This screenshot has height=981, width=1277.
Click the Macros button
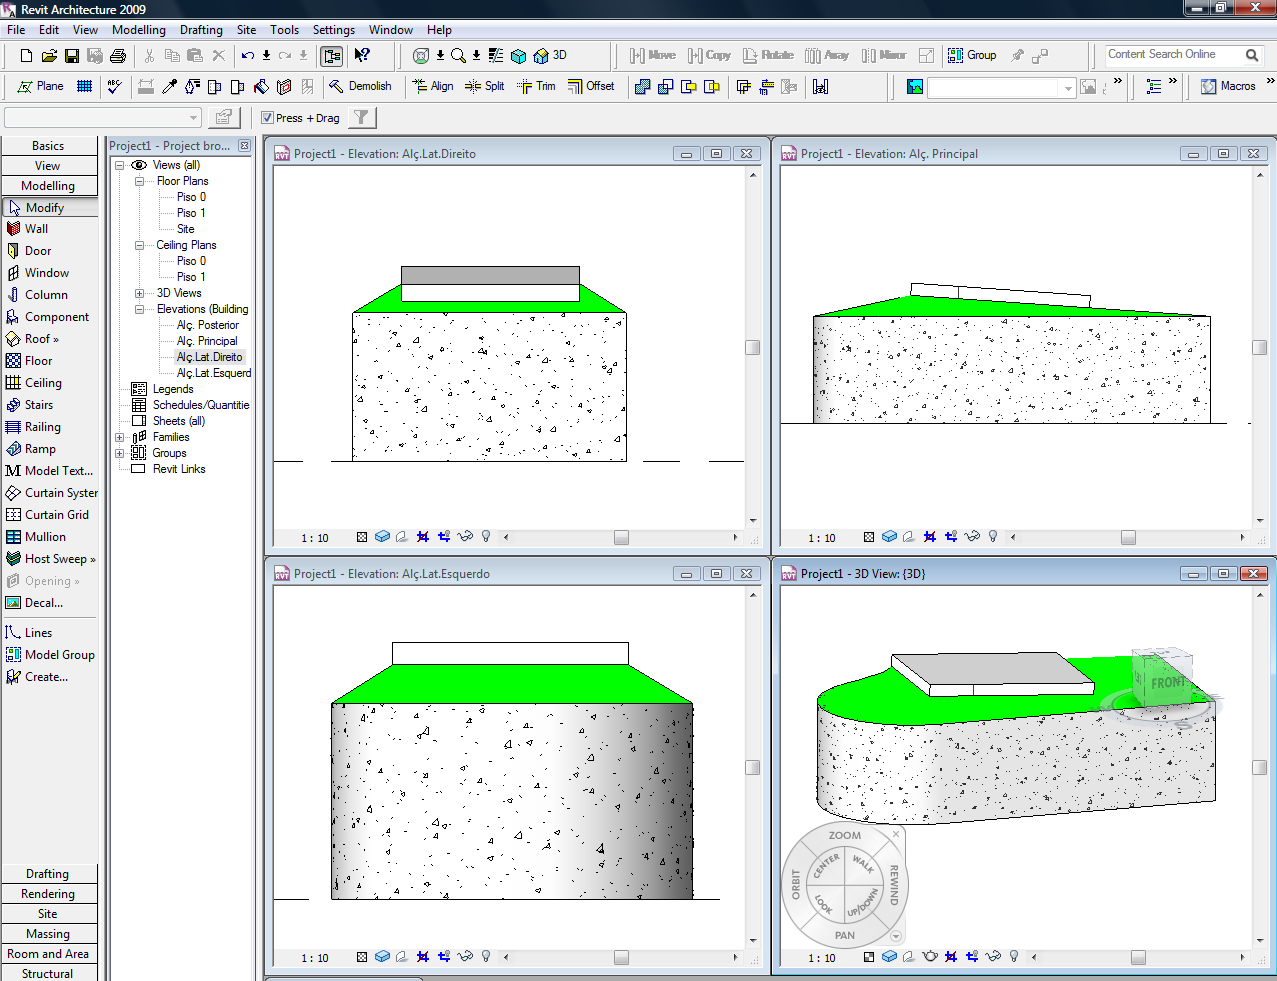pyautogui.click(x=1228, y=86)
